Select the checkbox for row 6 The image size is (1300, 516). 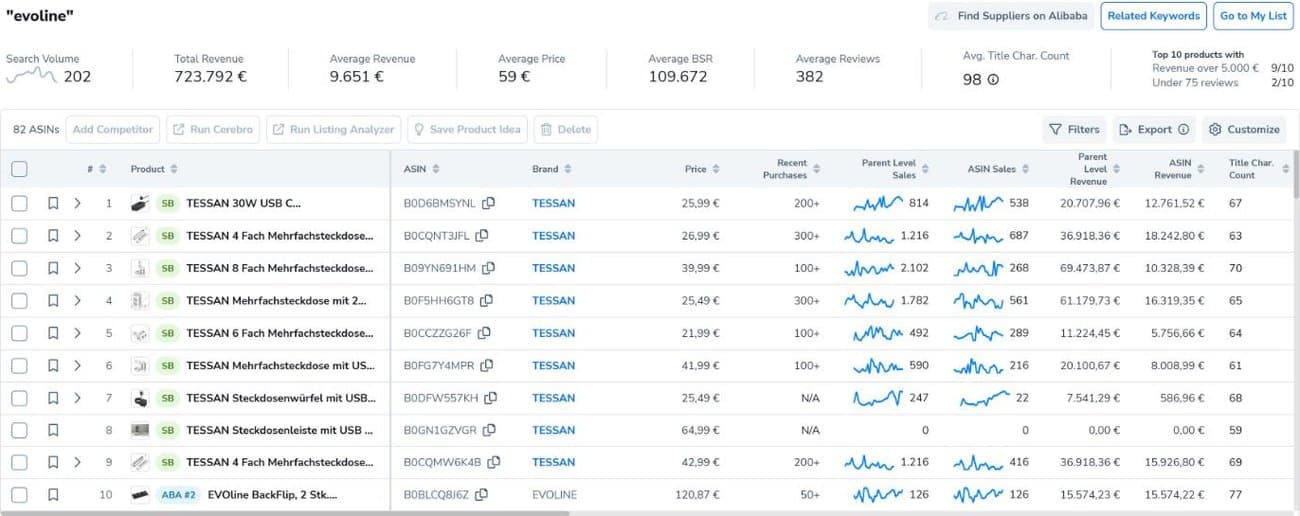coord(19,365)
